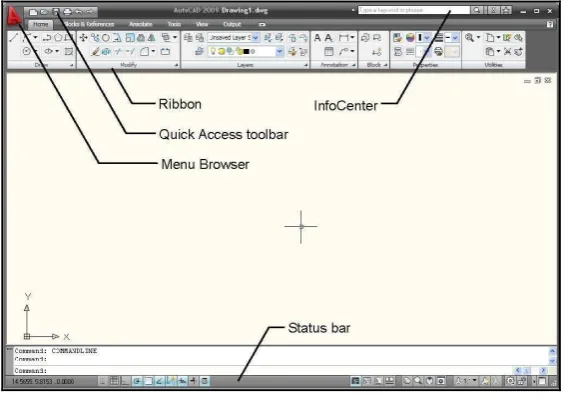Open the dimension tool flyout arrow
Viewport: 567px width, 404px height.
pyautogui.click(x=352, y=38)
